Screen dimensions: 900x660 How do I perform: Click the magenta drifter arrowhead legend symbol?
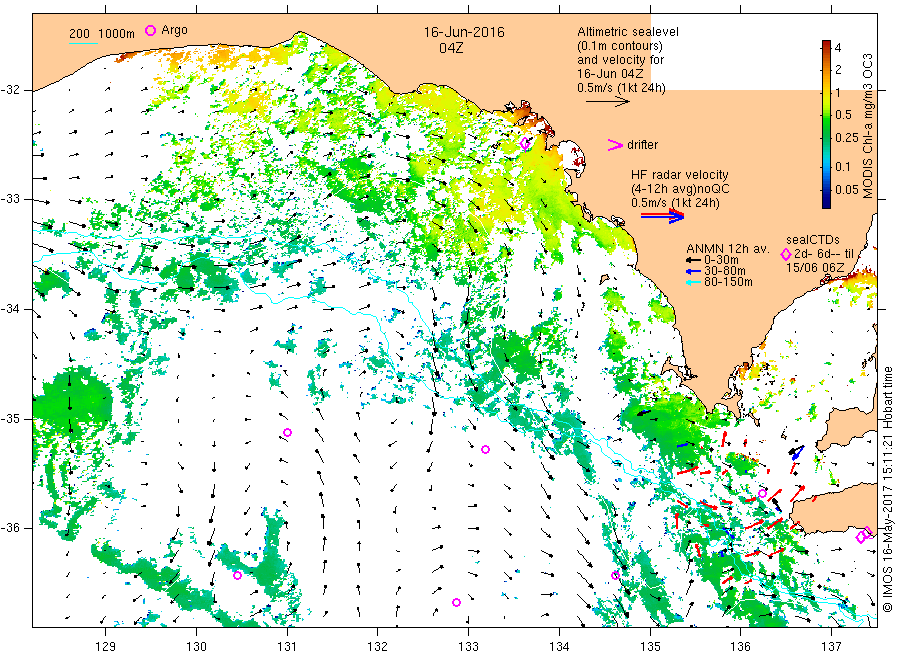coord(615,145)
